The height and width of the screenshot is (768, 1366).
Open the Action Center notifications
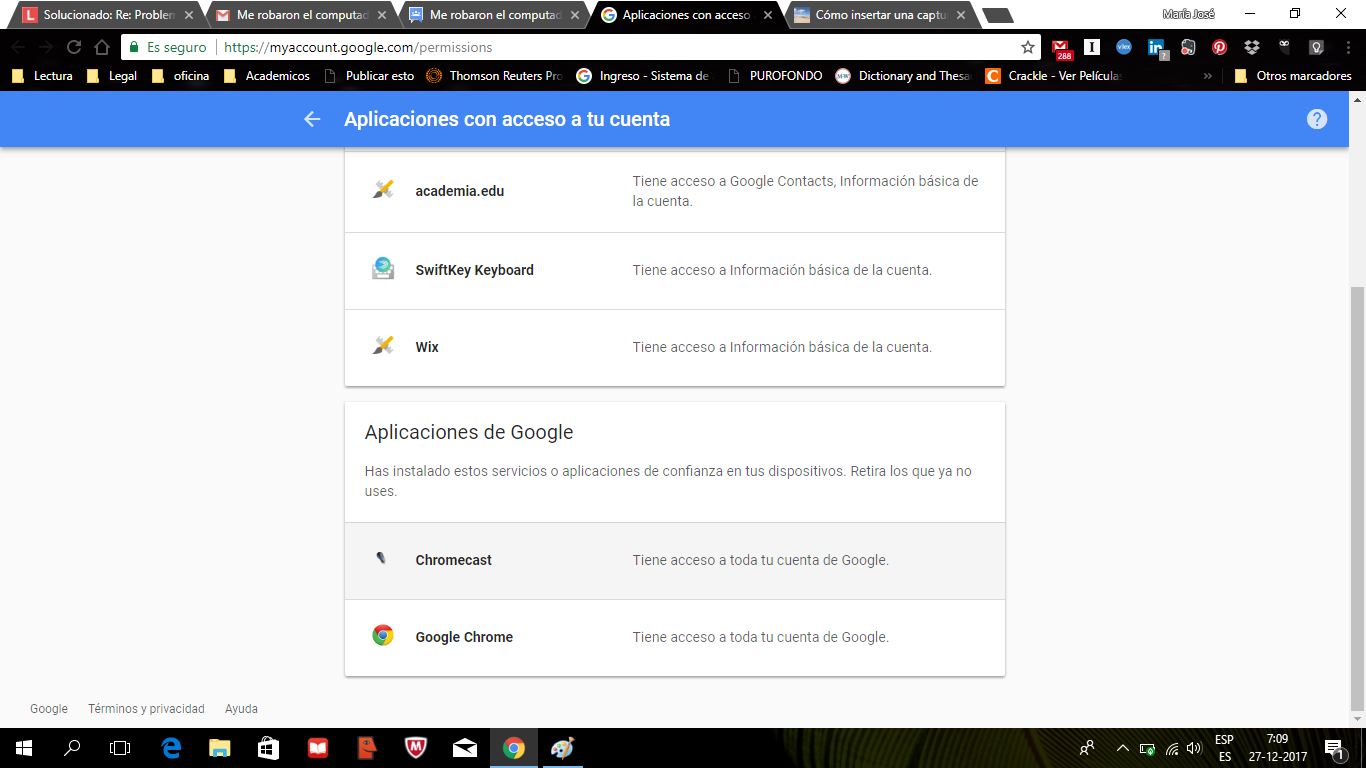pos(1333,748)
